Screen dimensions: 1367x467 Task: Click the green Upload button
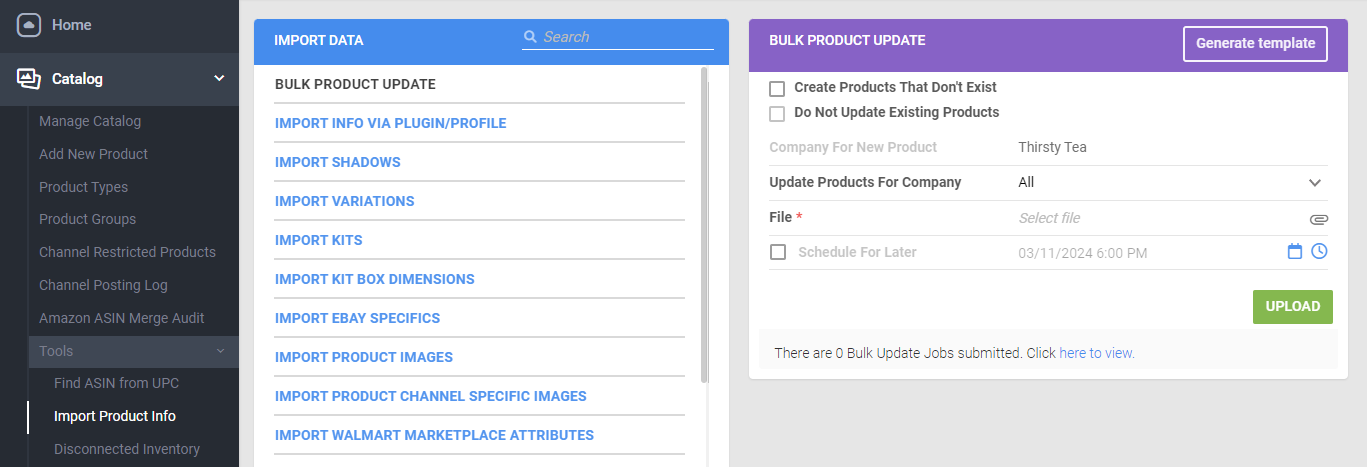pyautogui.click(x=1293, y=306)
